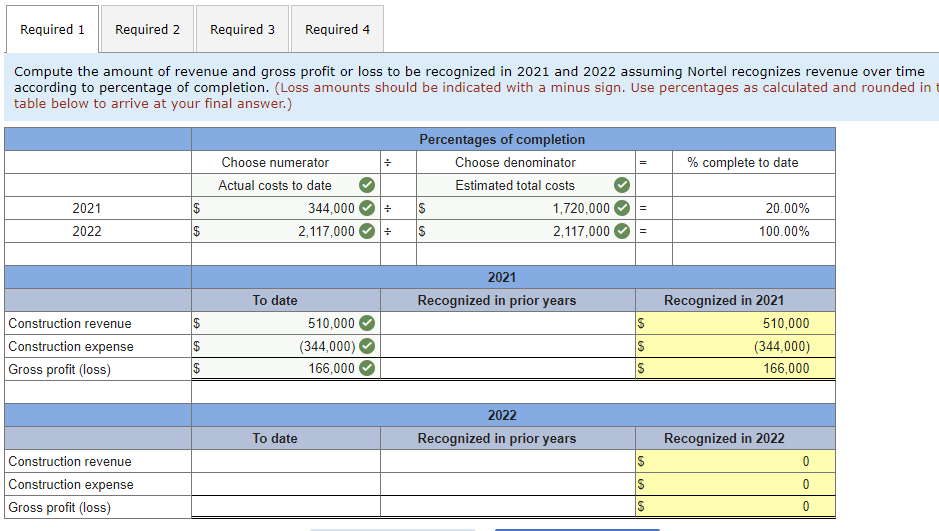Click 2022 Construction expense To date field
Image resolution: width=939 pixels, height=531 pixels.
click(x=286, y=484)
